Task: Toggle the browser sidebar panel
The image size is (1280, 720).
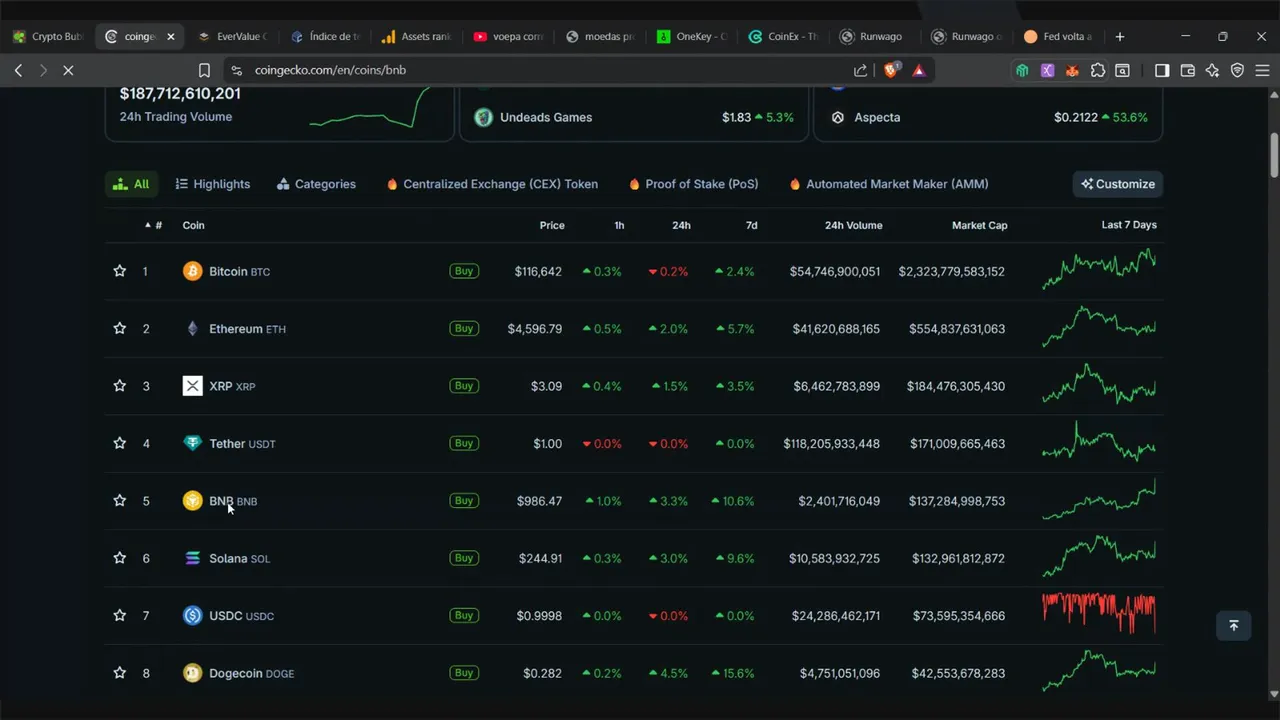Action: pyautogui.click(x=1162, y=70)
